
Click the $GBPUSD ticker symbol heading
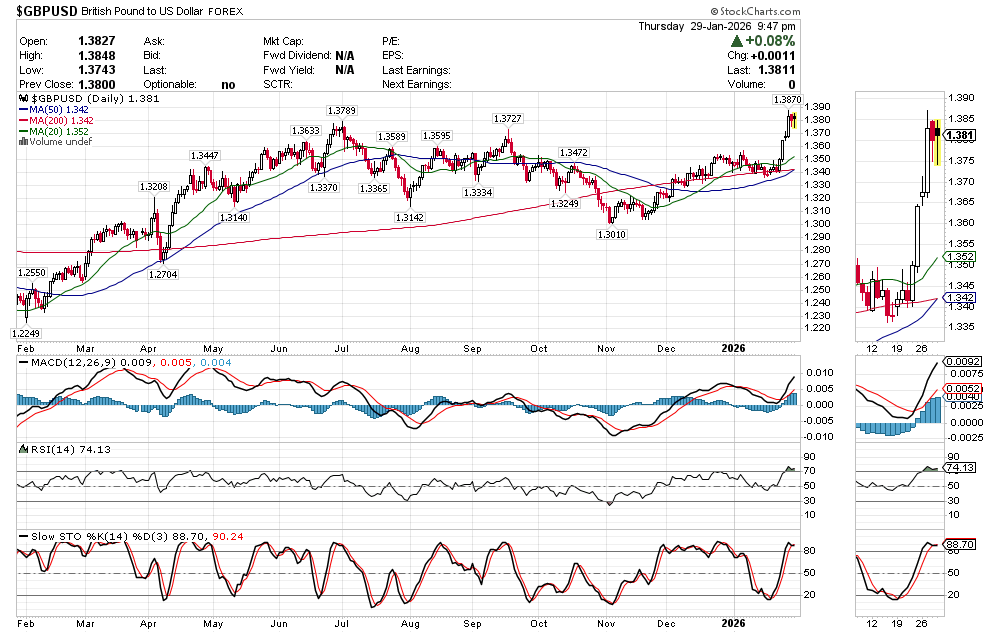point(50,14)
